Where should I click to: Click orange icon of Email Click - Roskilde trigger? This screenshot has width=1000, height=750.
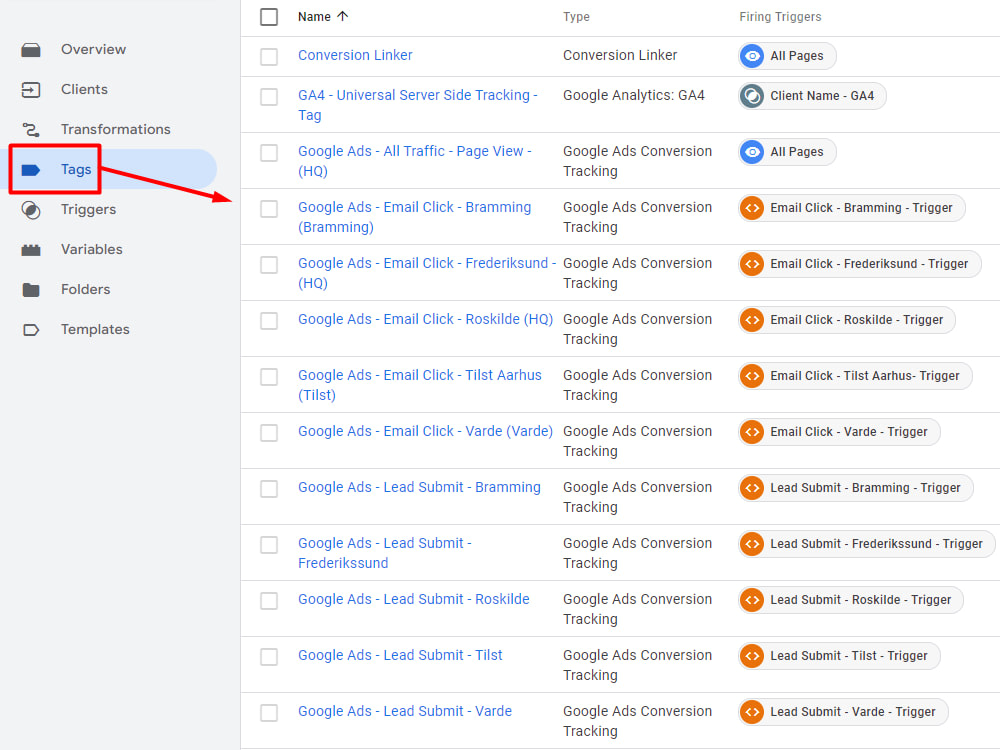click(753, 320)
